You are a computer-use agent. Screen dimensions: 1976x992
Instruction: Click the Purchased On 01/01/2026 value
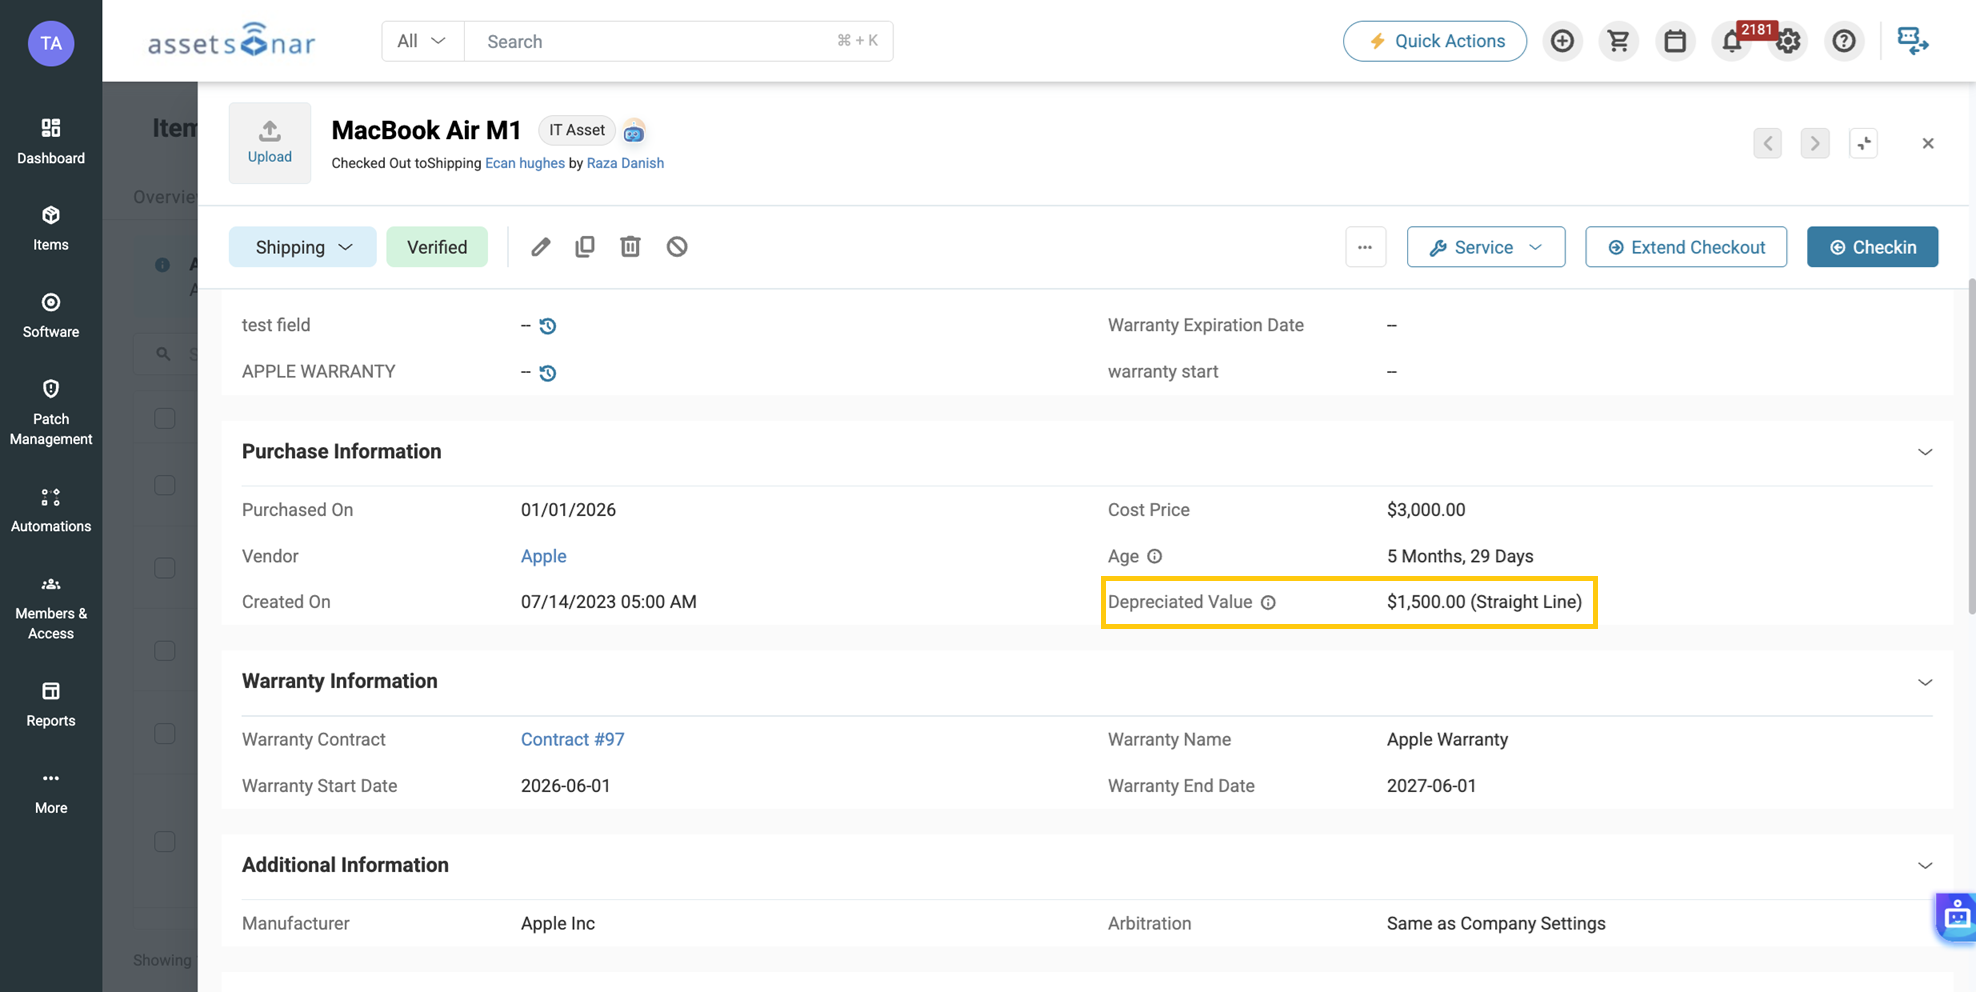pos(568,510)
